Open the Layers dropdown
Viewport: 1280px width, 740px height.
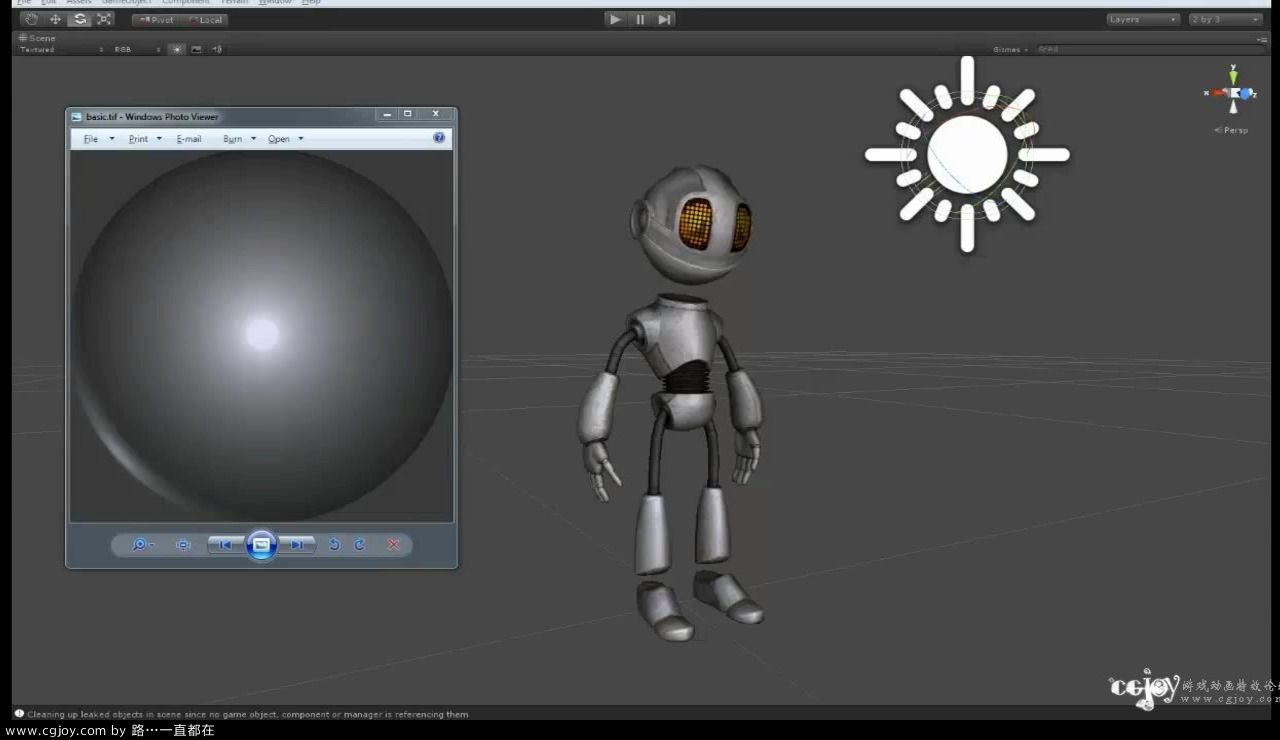pos(1143,19)
